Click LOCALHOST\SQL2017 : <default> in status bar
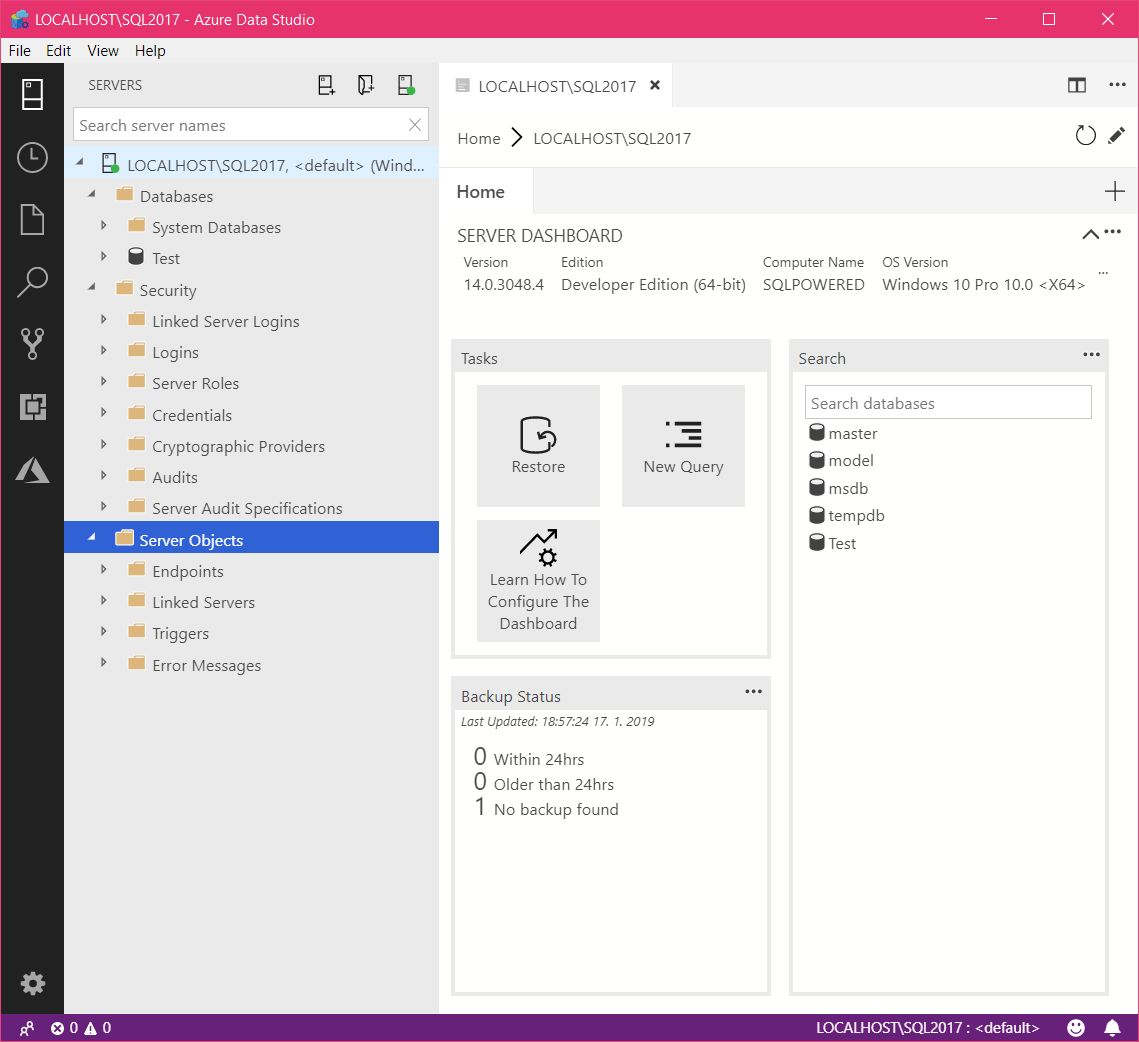 (927, 1027)
